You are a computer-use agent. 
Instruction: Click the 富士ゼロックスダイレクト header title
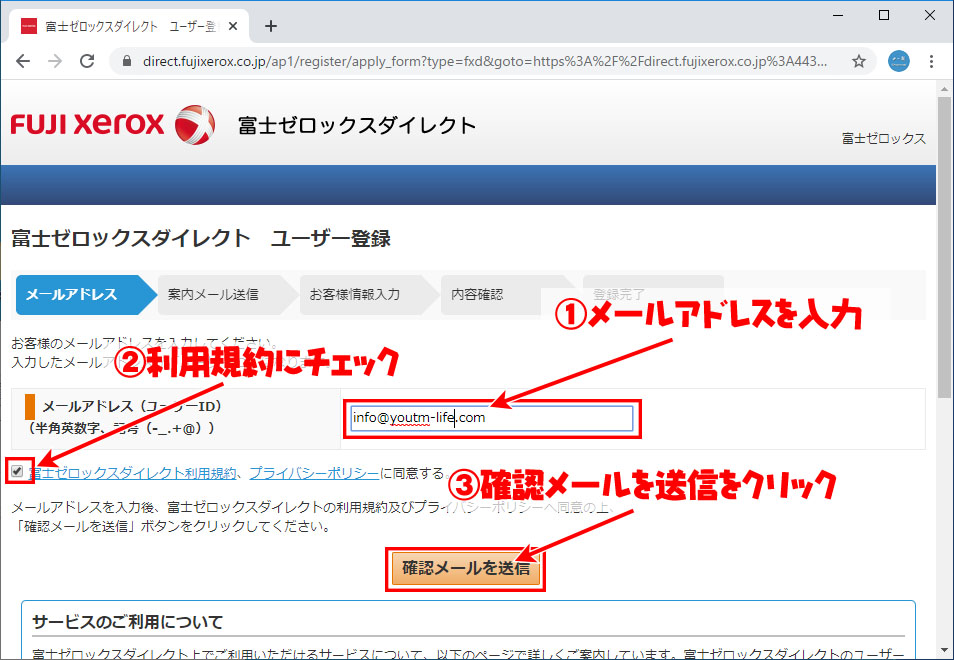click(x=357, y=125)
